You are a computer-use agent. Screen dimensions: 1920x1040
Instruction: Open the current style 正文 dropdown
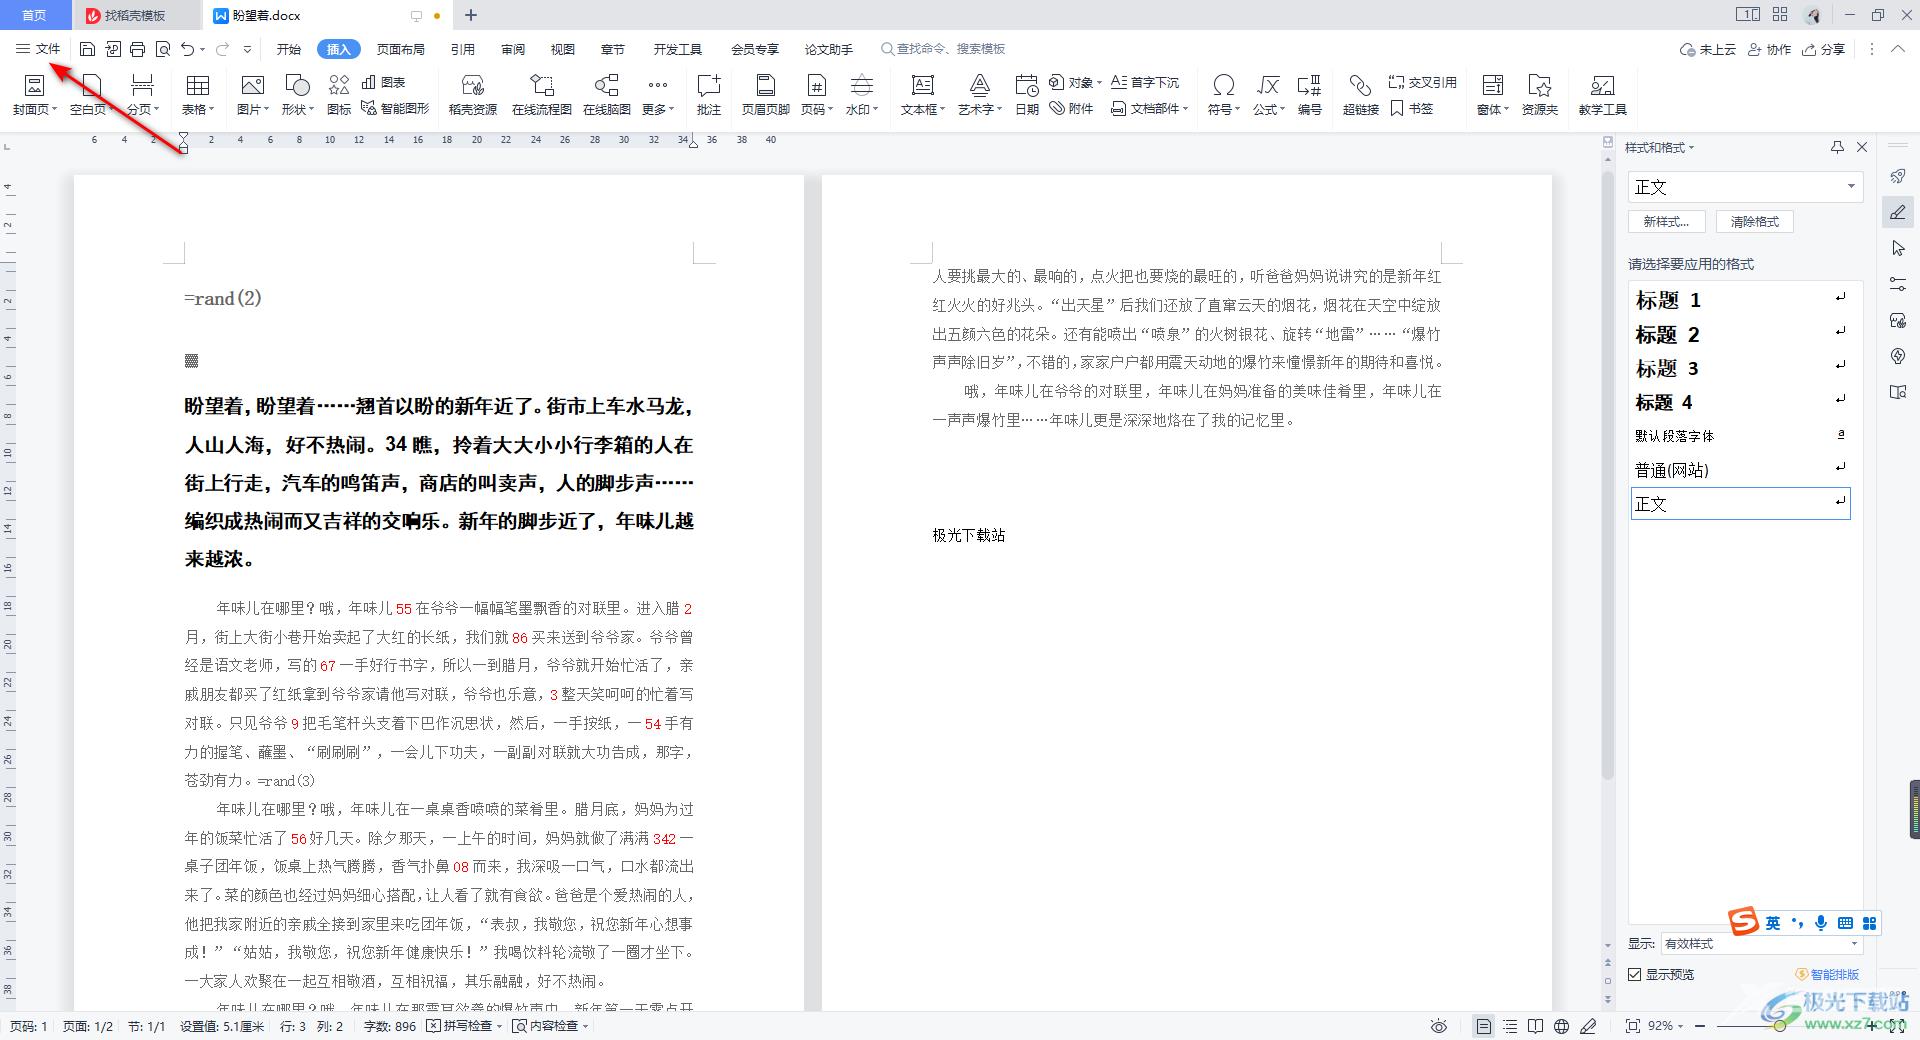pos(1851,187)
